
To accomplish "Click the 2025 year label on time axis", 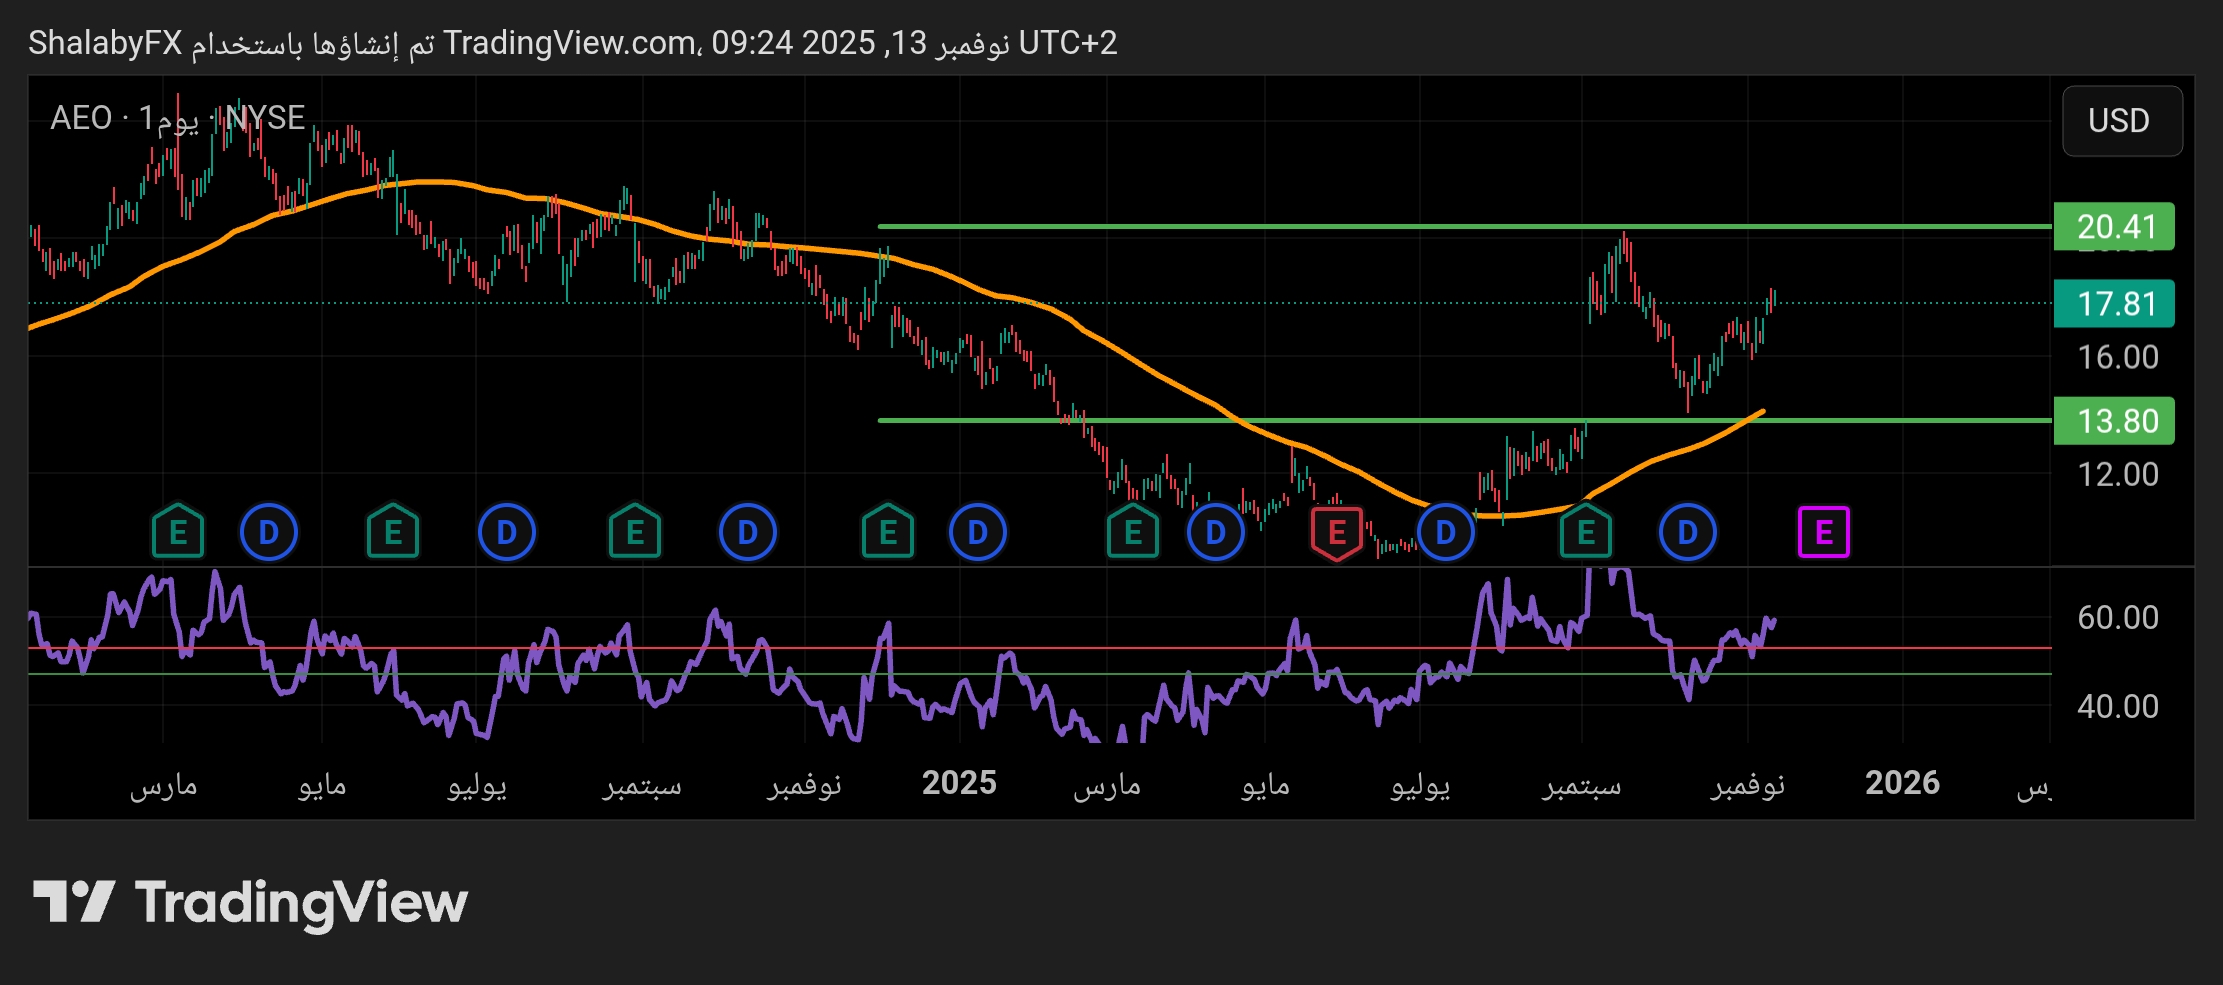I will pyautogui.click(x=959, y=783).
